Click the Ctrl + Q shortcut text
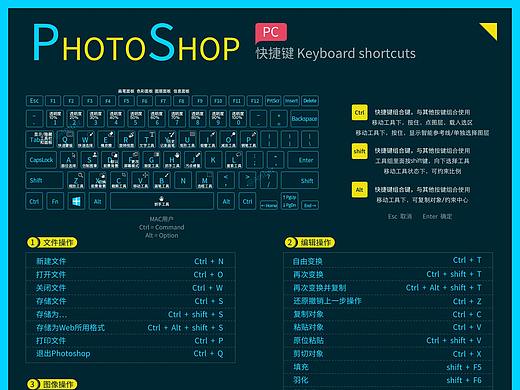 coord(208,354)
